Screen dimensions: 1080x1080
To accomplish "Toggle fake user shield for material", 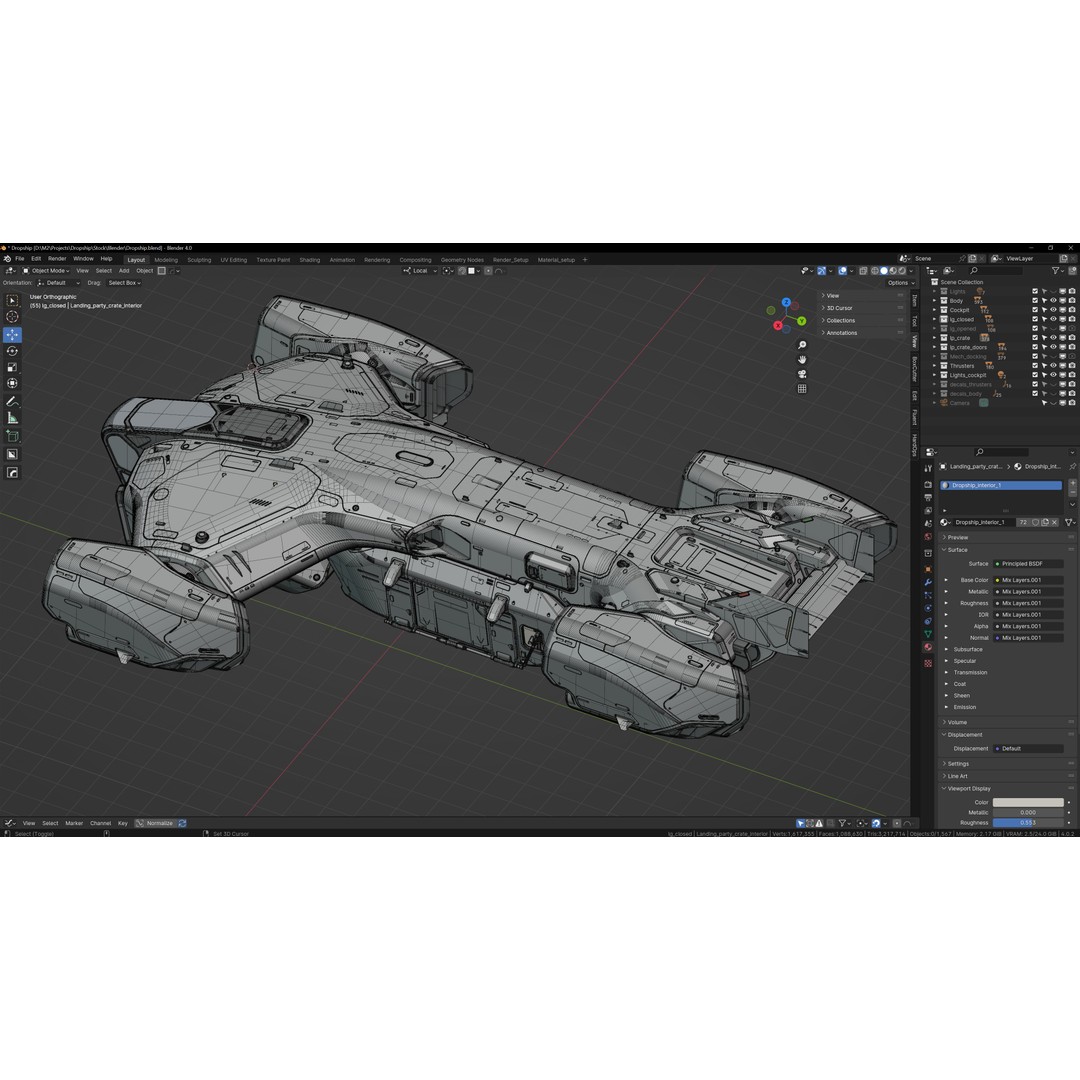I will point(1035,522).
